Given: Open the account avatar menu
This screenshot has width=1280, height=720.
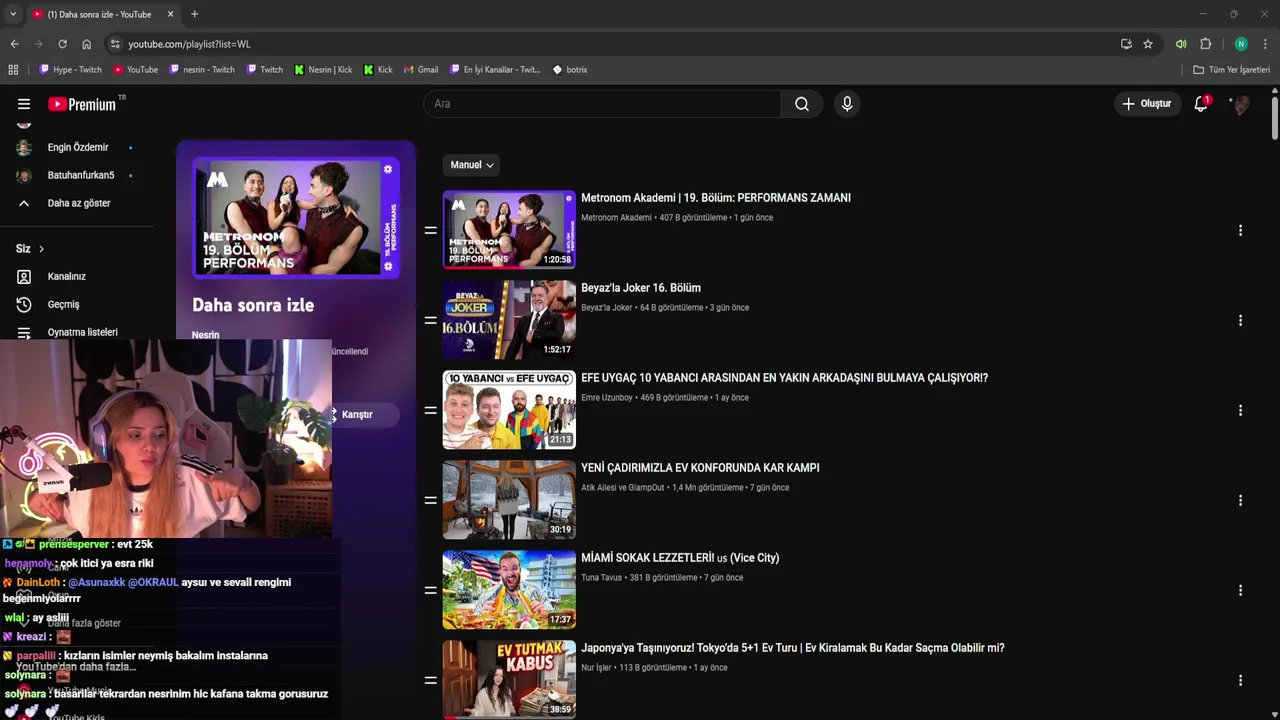Looking at the screenshot, I should [x=1241, y=104].
